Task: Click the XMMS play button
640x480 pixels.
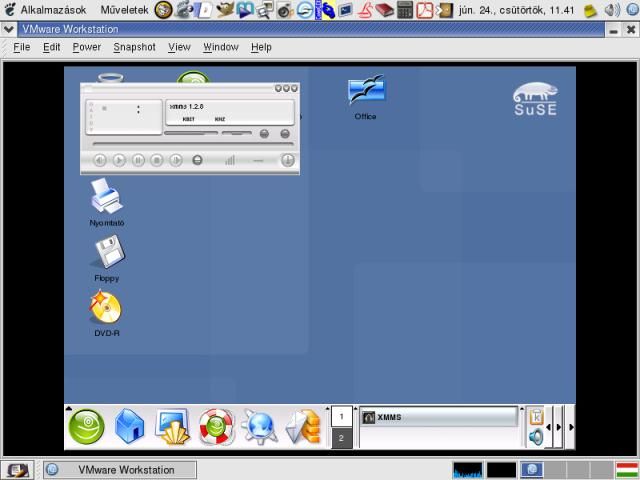Action: (119, 160)
